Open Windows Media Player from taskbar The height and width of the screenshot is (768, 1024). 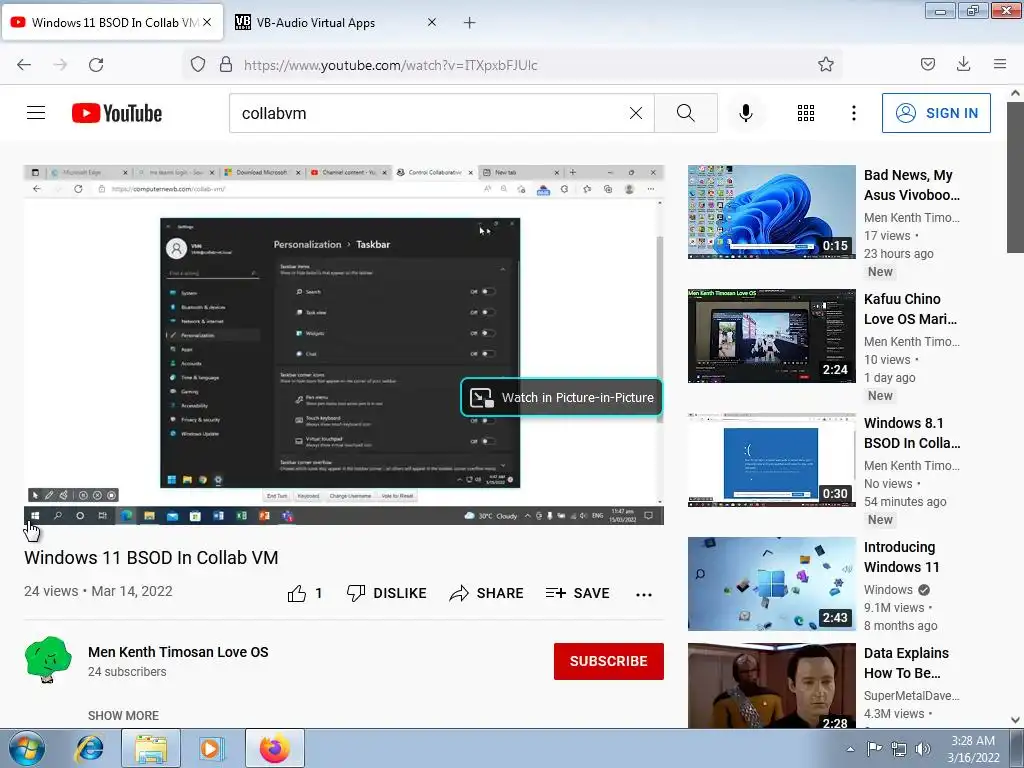210,748
